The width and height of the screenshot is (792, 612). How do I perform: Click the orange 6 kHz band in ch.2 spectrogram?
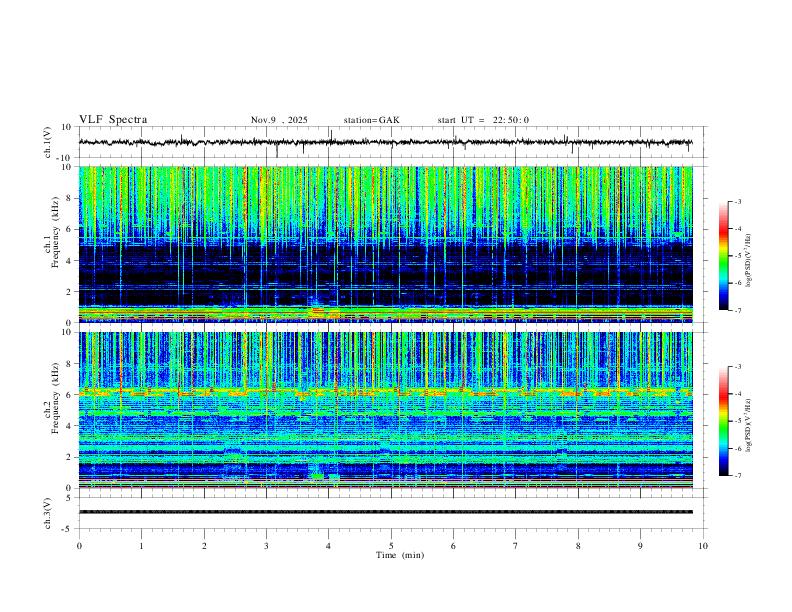[x=385, y=392]
